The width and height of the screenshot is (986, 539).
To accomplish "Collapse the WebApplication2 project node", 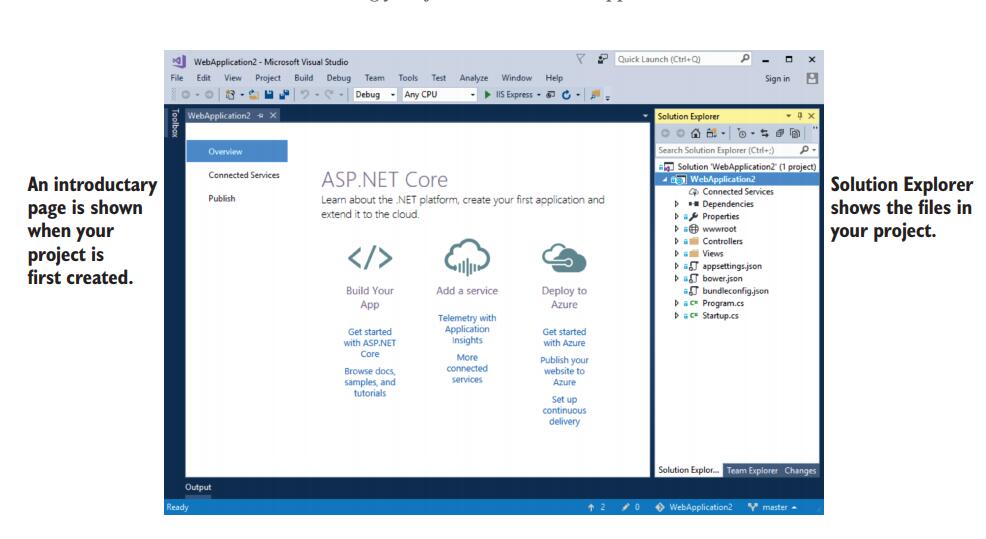I will [x=665, y=179].
